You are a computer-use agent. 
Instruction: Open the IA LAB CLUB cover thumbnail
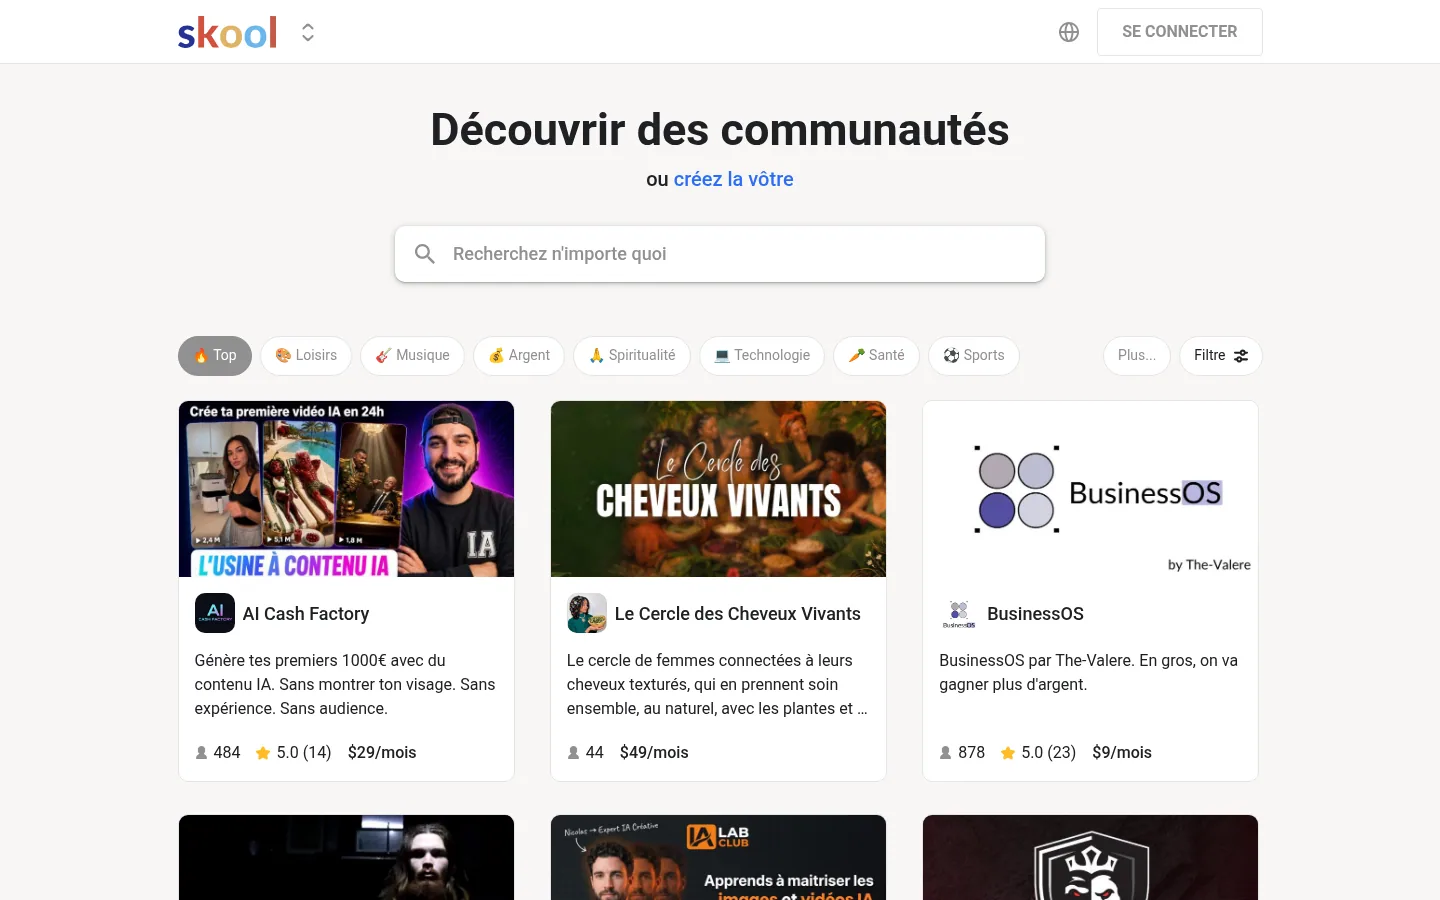pyautogui.click(x=718, y=857)
